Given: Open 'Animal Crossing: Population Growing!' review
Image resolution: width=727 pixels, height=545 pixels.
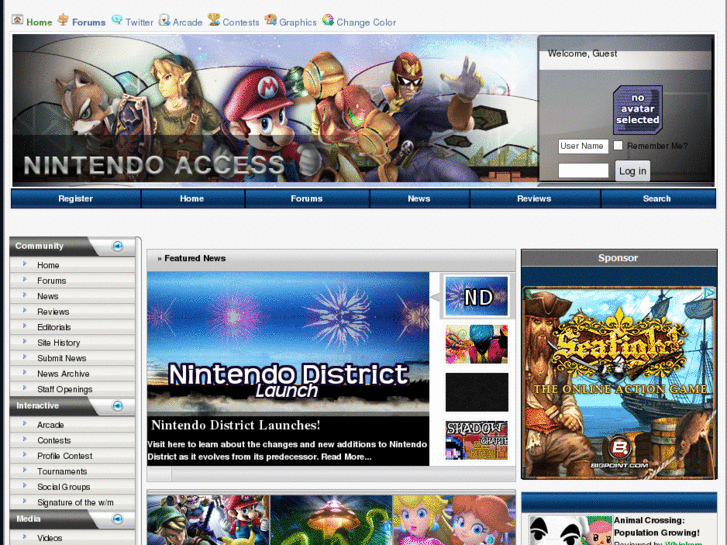Looking at the screenshot, I should [x=657, y=526].
